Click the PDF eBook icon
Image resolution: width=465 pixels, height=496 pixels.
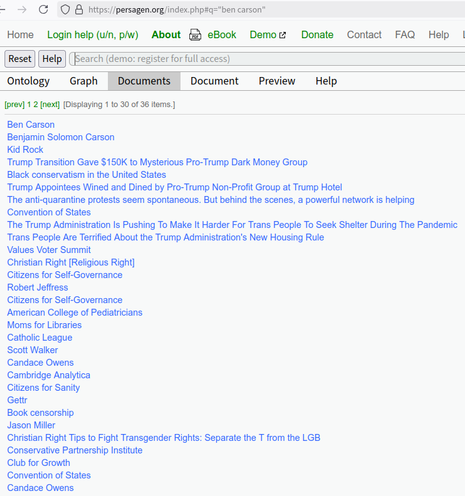[195, 35]
